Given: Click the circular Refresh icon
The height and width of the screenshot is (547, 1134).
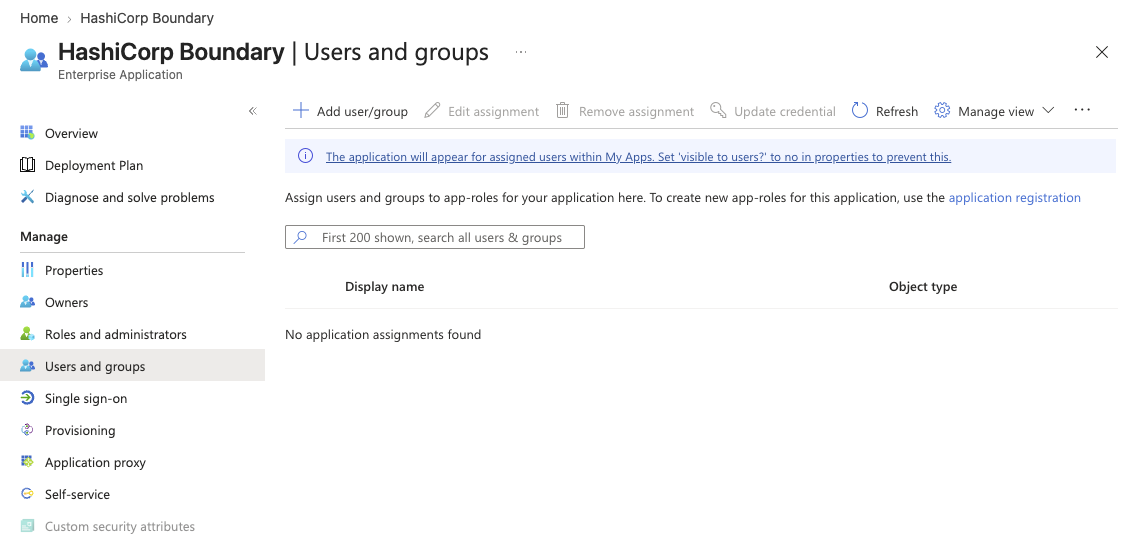Looking at the screenshot, I should pos(859,111).
